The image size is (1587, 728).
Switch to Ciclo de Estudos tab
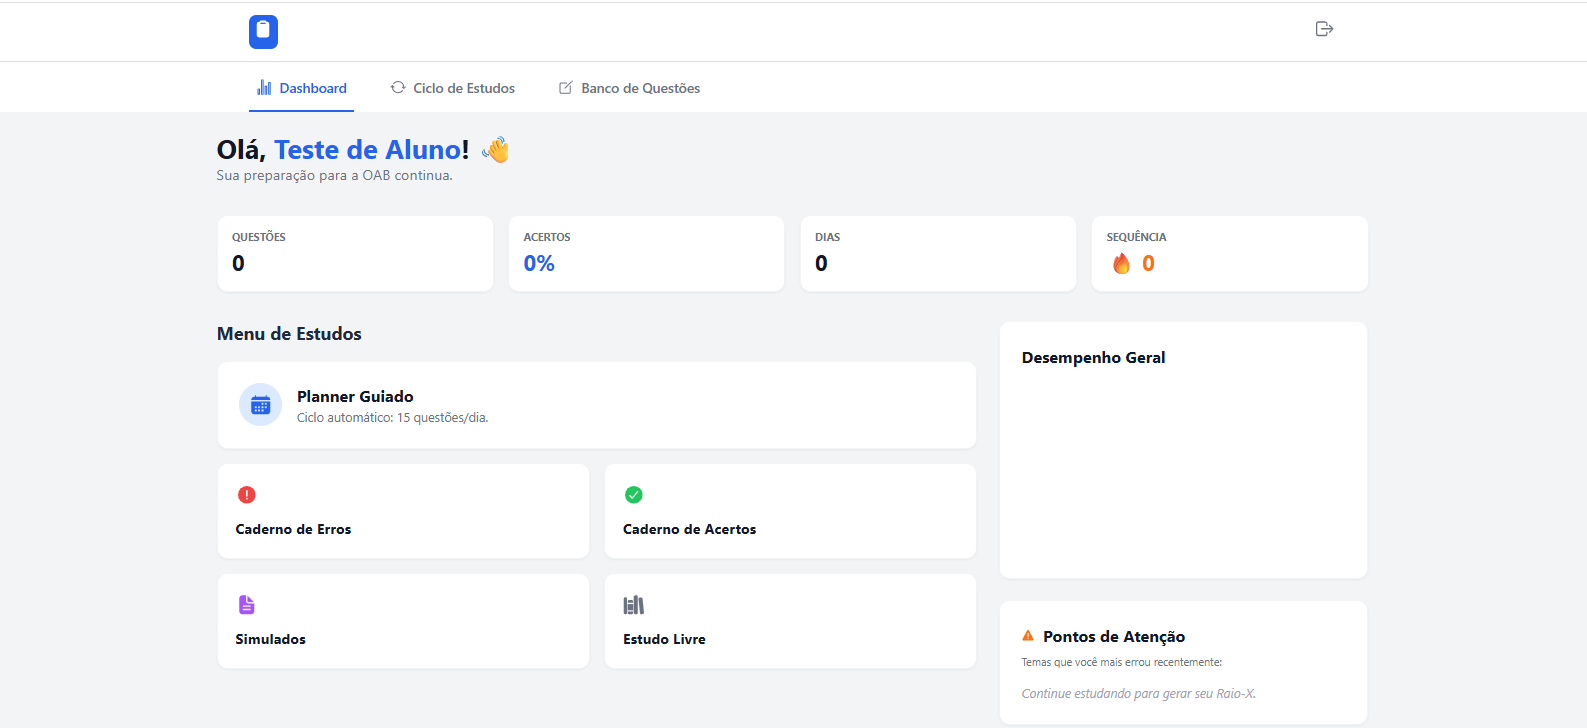pos(452,88)
